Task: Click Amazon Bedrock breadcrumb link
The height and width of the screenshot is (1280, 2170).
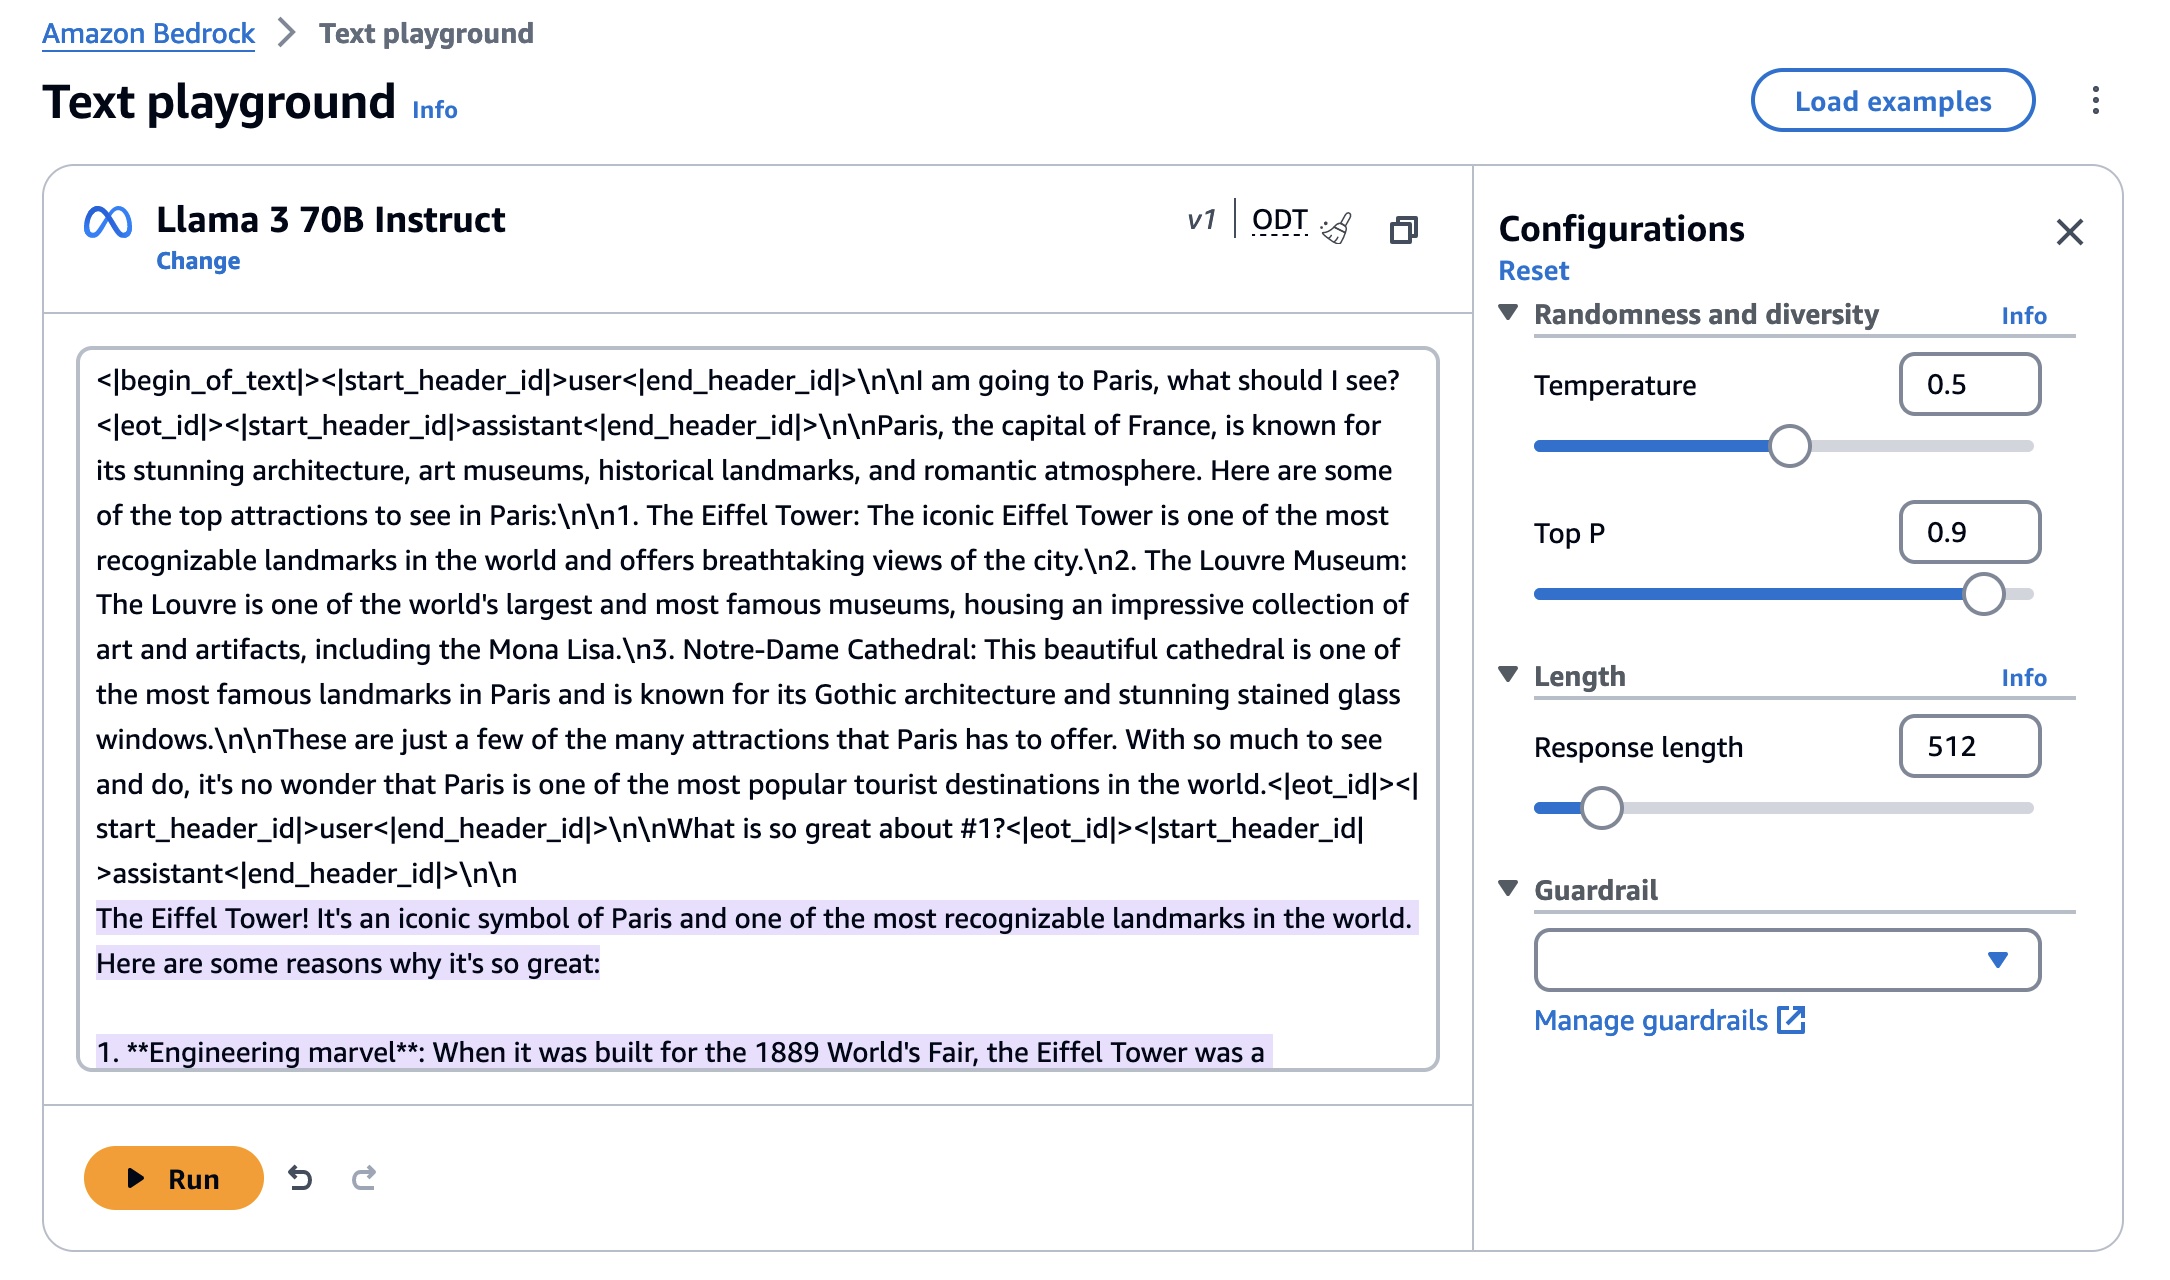Action: (x=148, y=33)
